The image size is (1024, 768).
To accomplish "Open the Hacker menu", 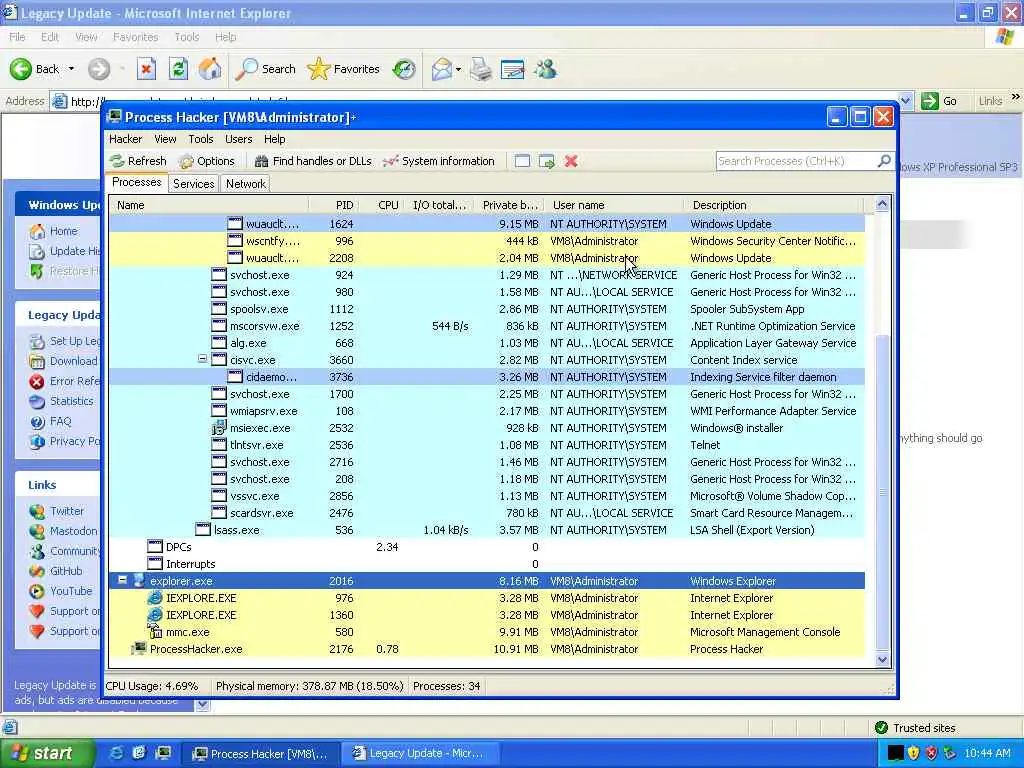I will tap(125, 139).
